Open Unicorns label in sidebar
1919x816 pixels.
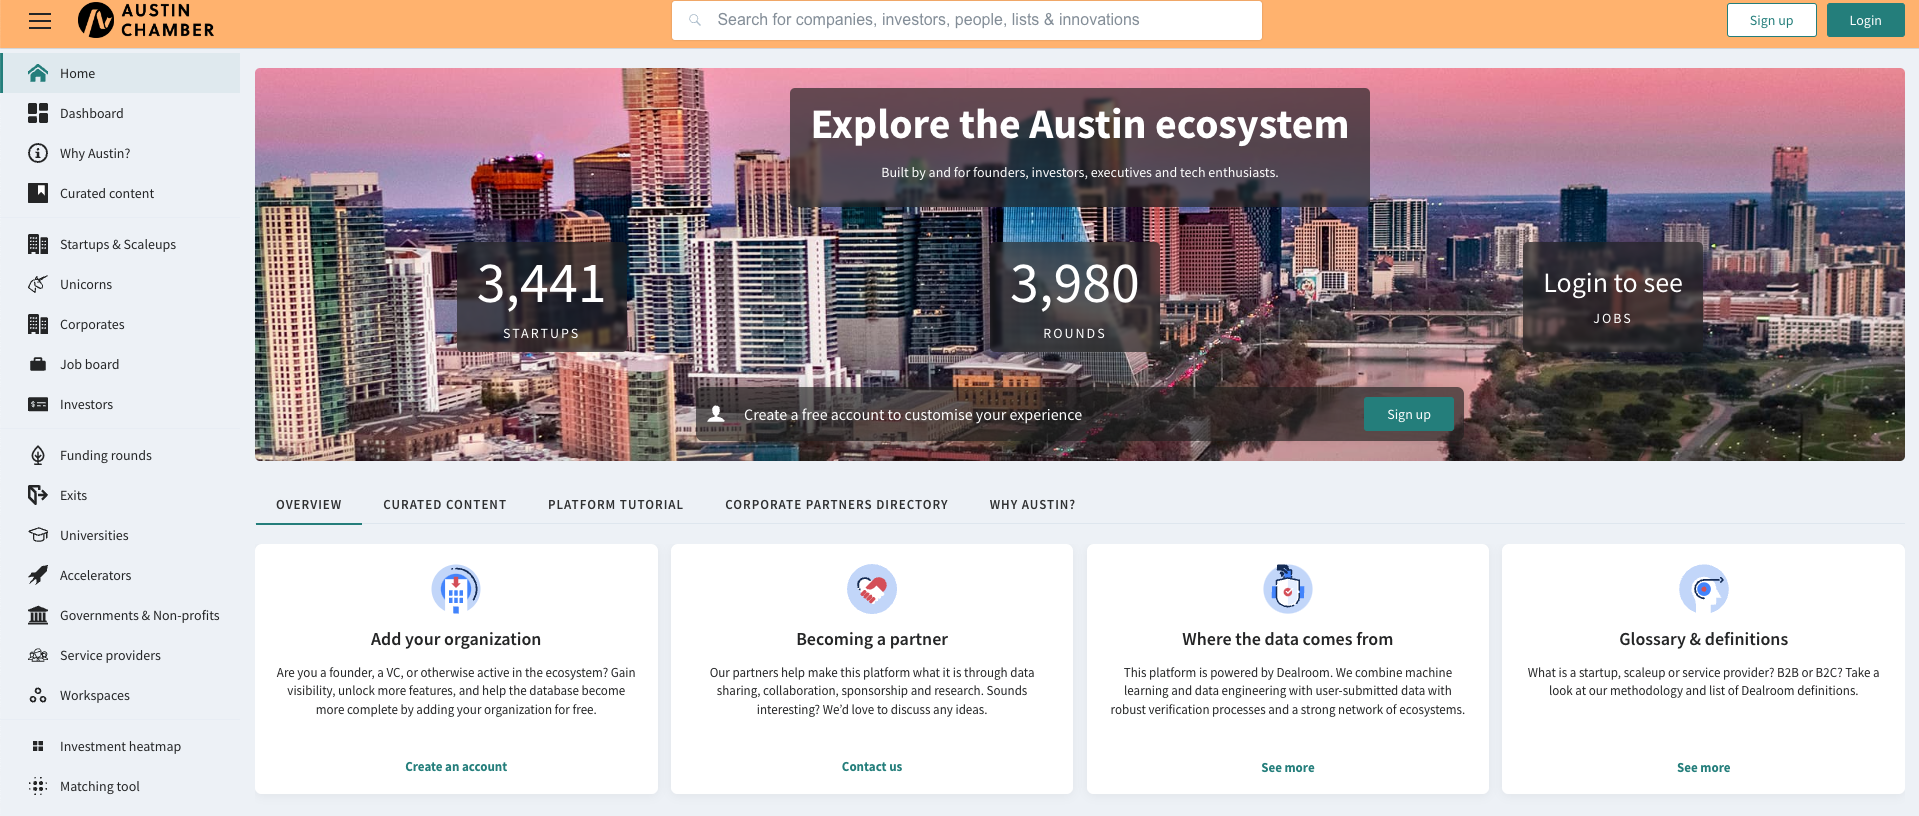(86, 284)
